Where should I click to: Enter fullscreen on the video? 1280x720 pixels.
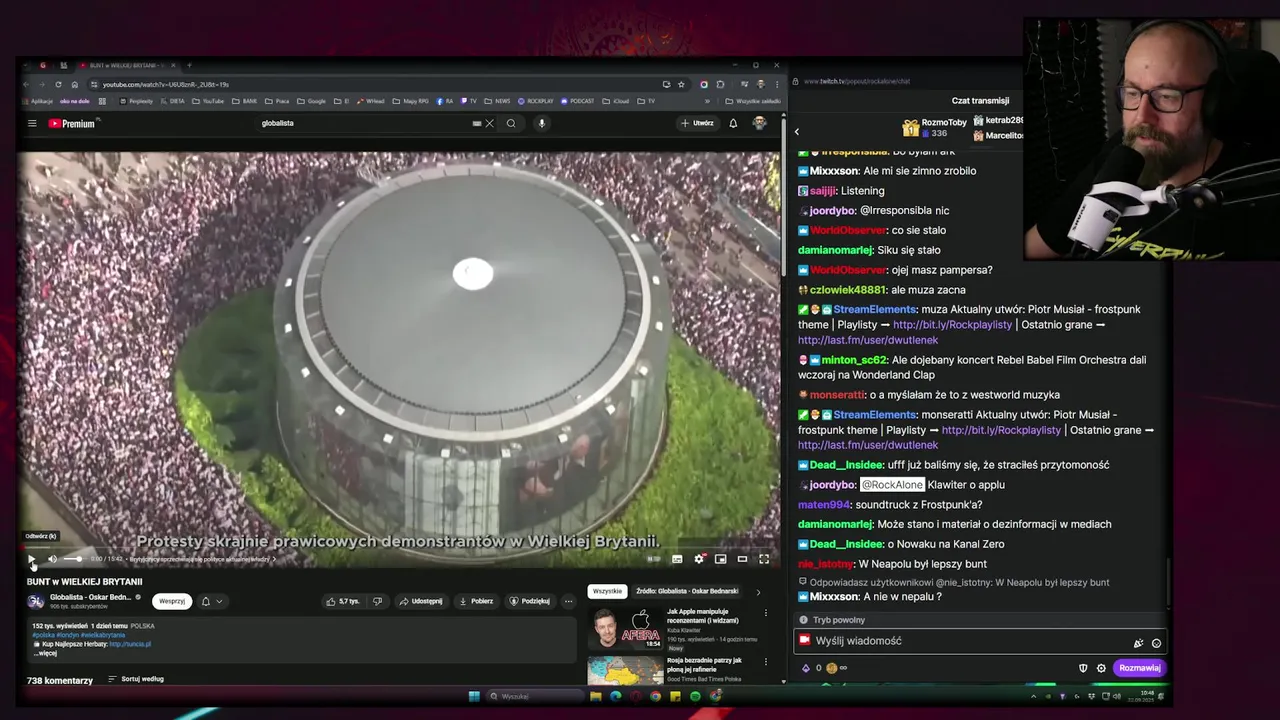764,559
